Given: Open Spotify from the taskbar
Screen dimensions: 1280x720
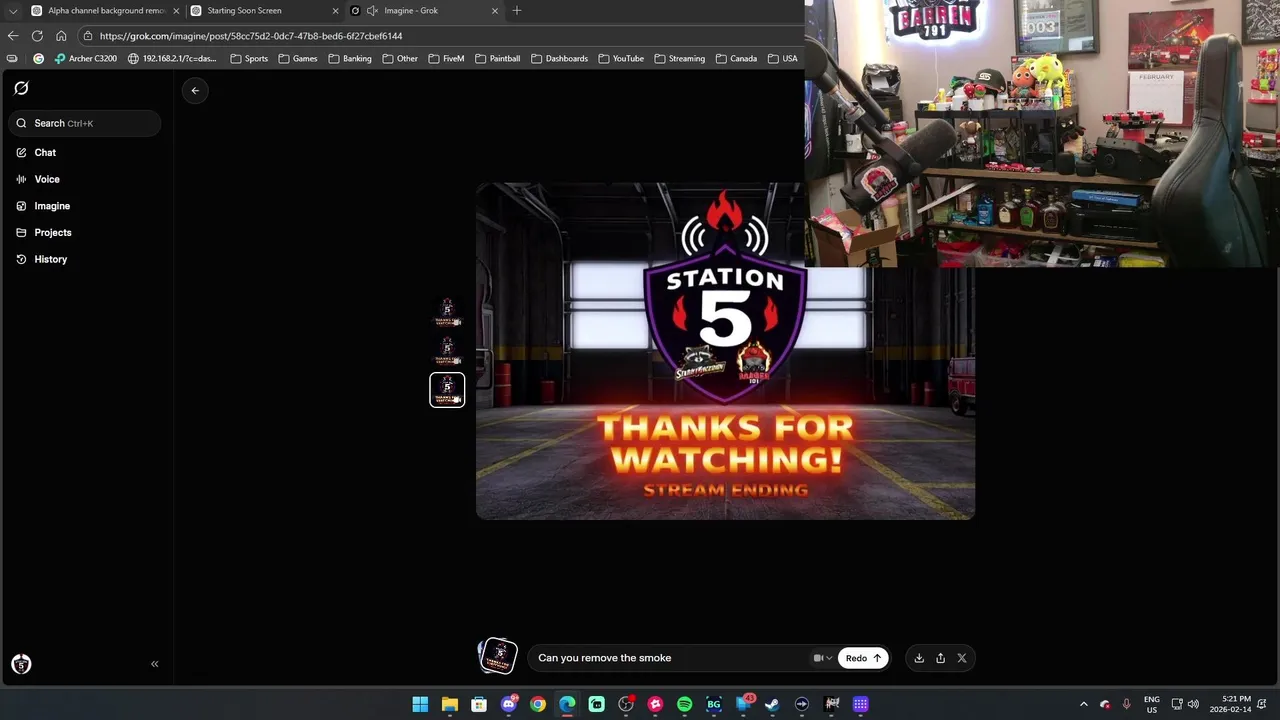Looking at the screenshot, I should (x=684, y=704).
